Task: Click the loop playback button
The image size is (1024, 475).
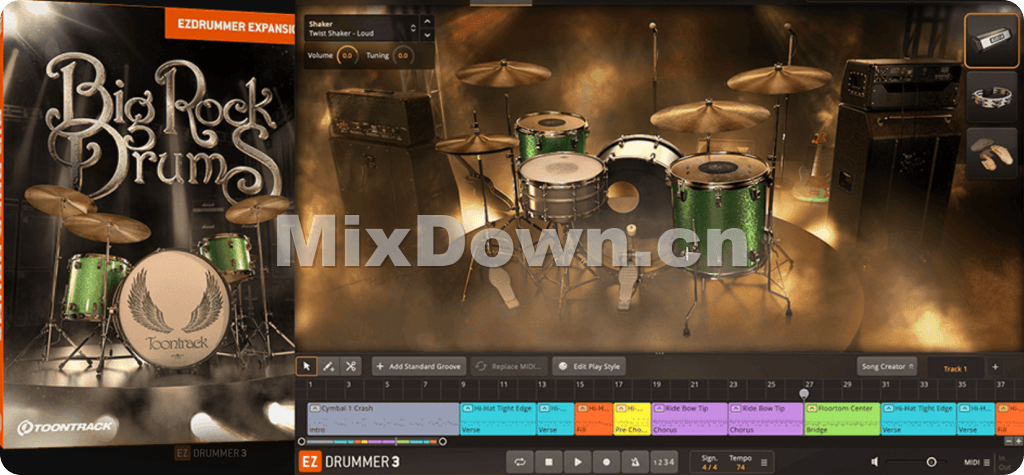Action: 520,462
